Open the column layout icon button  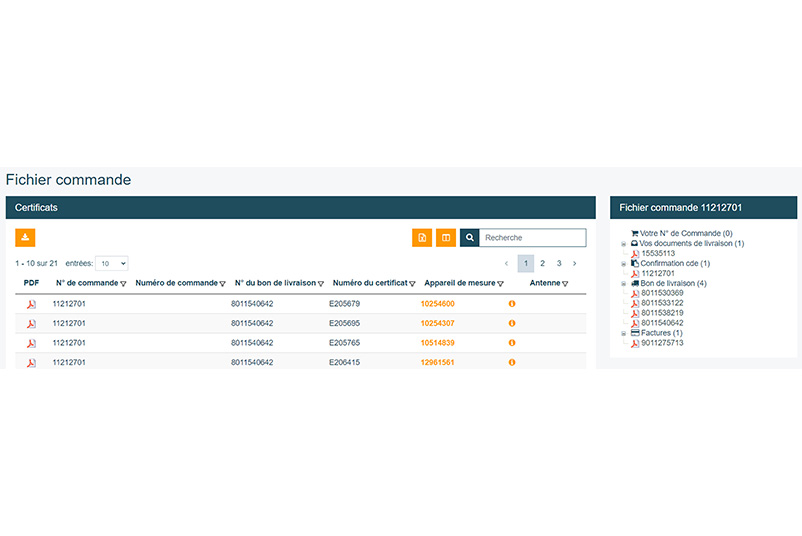pos(446,238)
